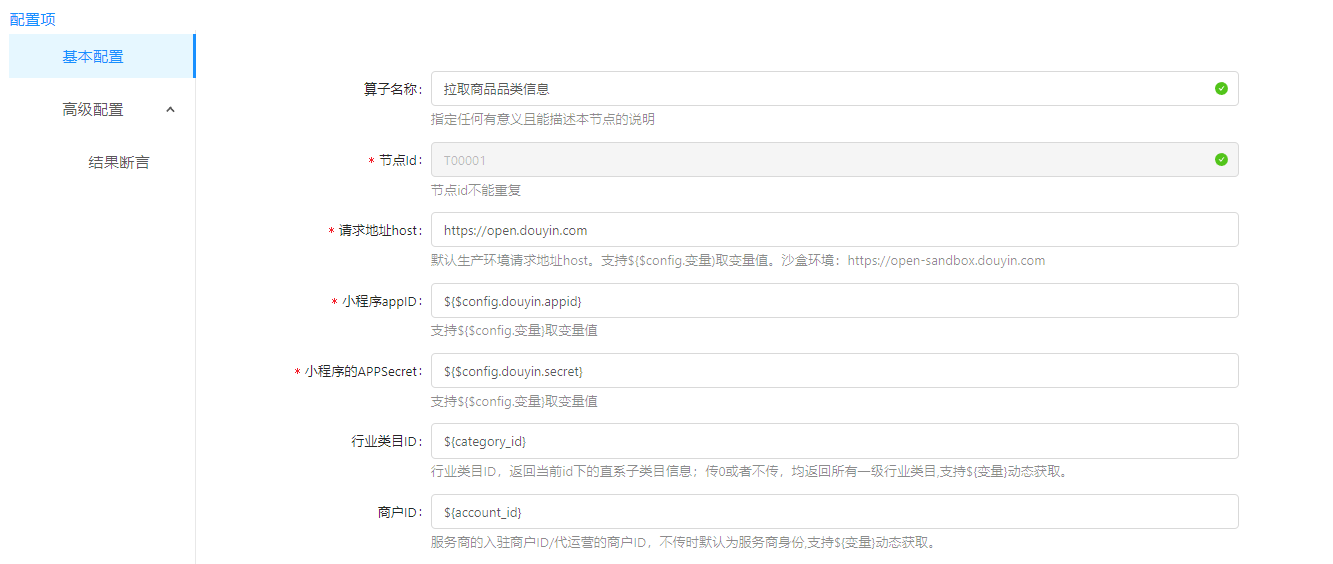The image size is (1333, 564).
Task: Click green check icon in 节点Id field
Action: [x=1221, y=160]
